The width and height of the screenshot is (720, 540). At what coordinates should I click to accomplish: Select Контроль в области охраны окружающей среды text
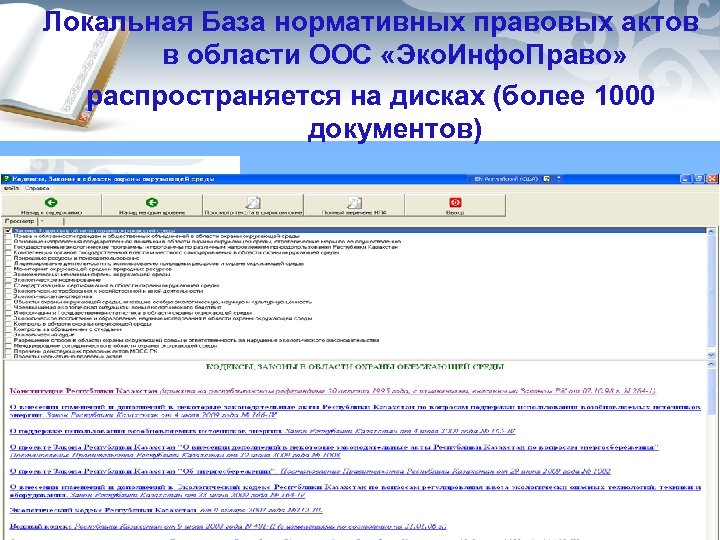[x=82, y=324]
